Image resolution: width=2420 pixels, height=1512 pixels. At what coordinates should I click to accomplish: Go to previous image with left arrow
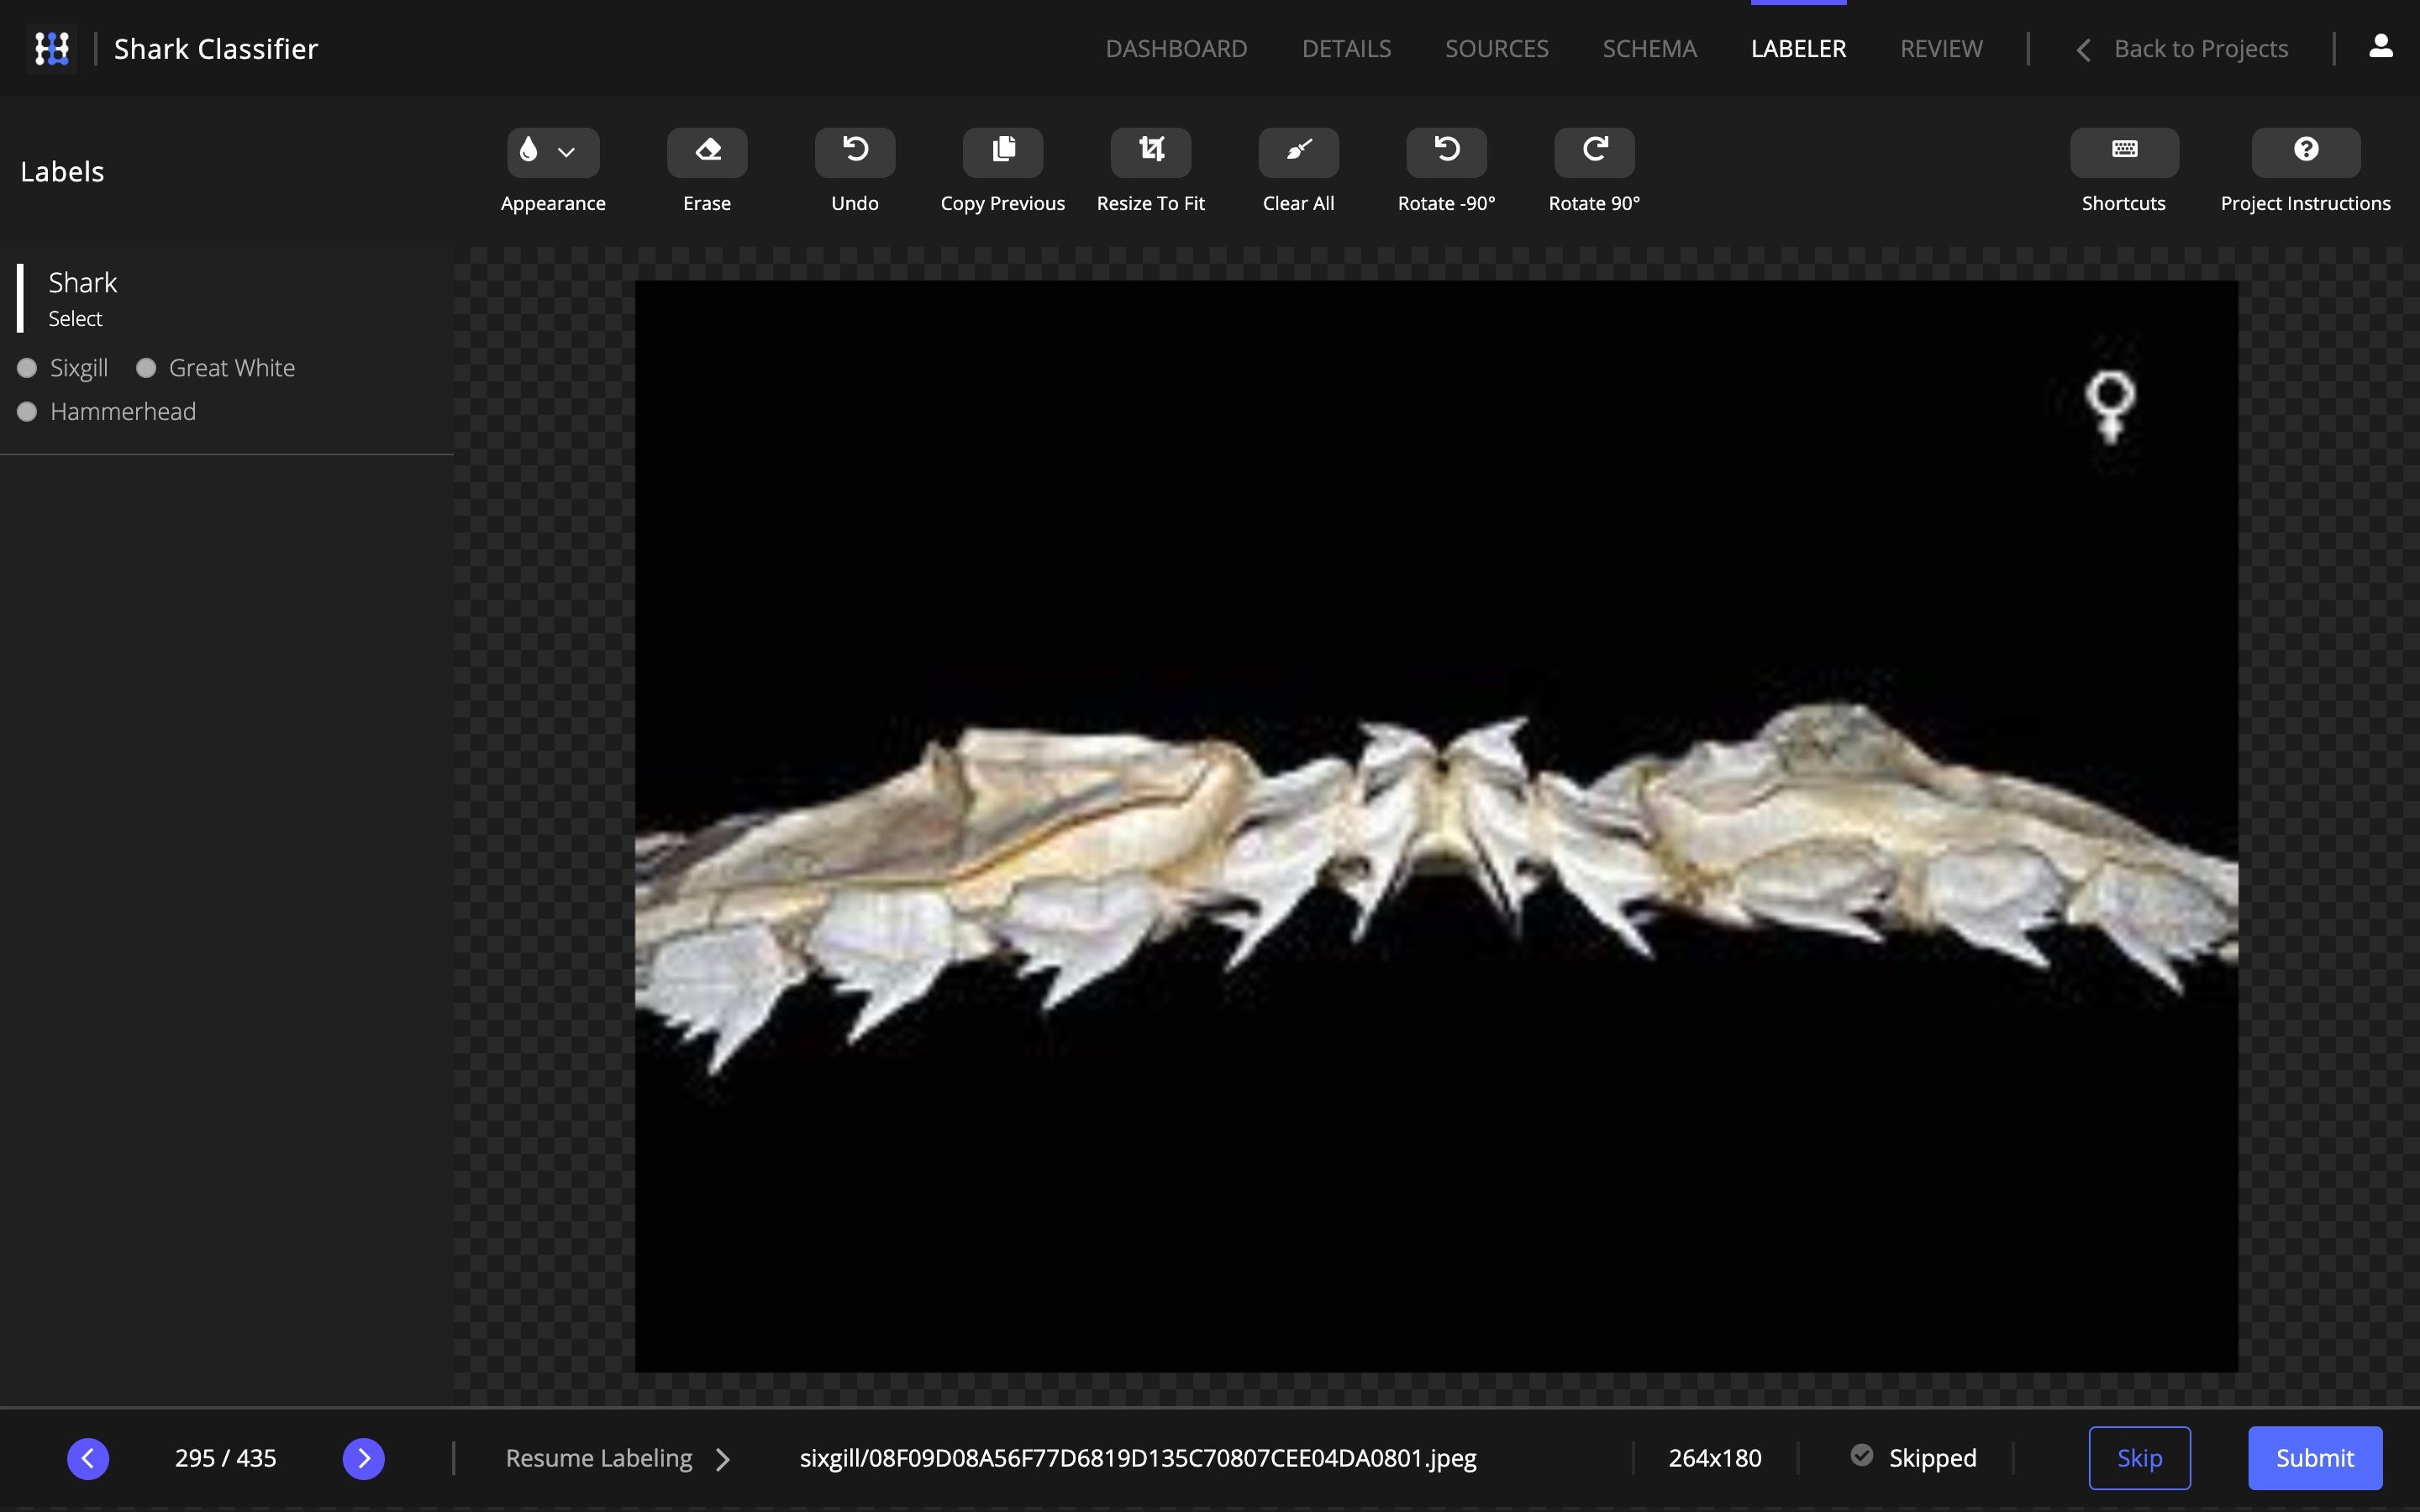(88, 1458)
